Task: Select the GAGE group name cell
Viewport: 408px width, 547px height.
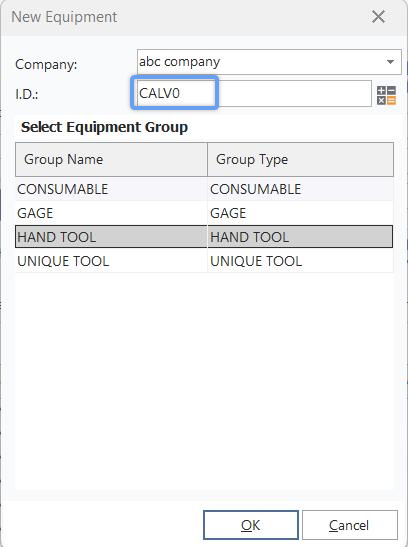Action: click(x=112, y=213)
